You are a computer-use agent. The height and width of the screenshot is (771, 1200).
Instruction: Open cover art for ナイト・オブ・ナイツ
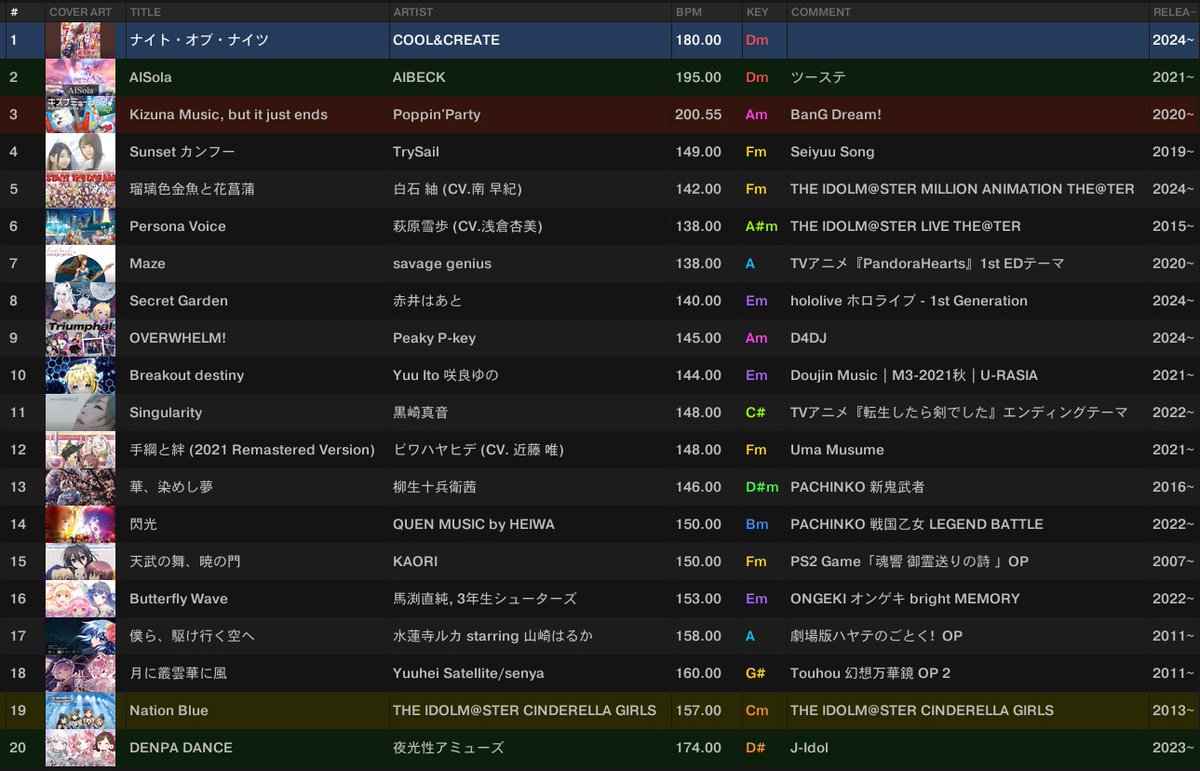tap(81, 40)
